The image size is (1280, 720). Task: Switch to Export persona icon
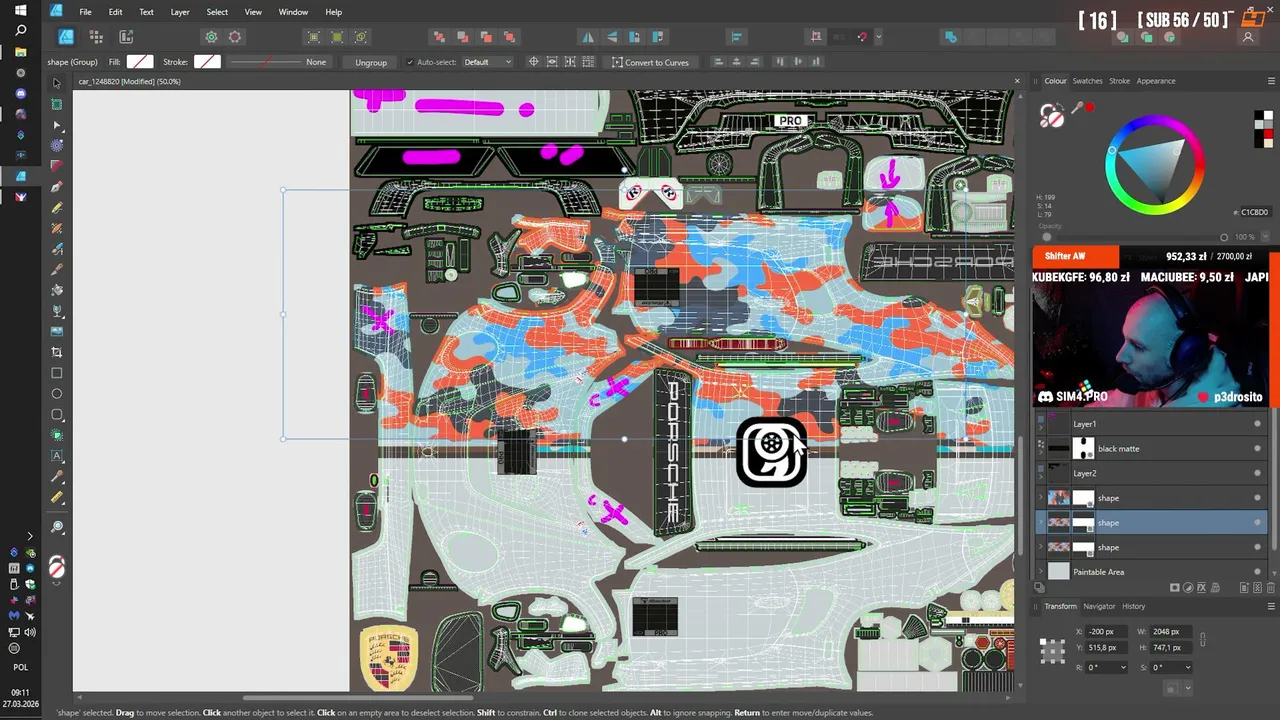click(126, 37)
